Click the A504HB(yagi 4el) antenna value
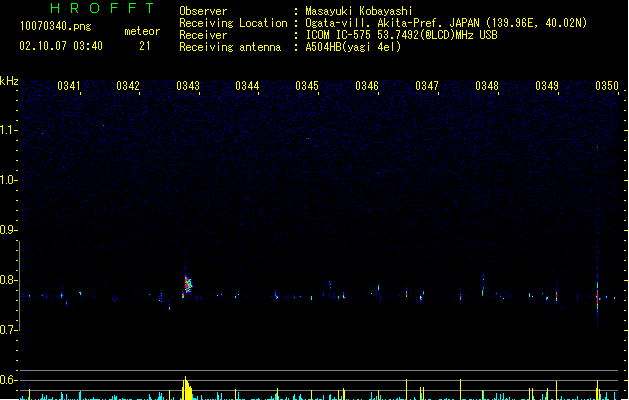Image resolution: width=629 pixels, height=400 pixels. (x=353, y=47)
